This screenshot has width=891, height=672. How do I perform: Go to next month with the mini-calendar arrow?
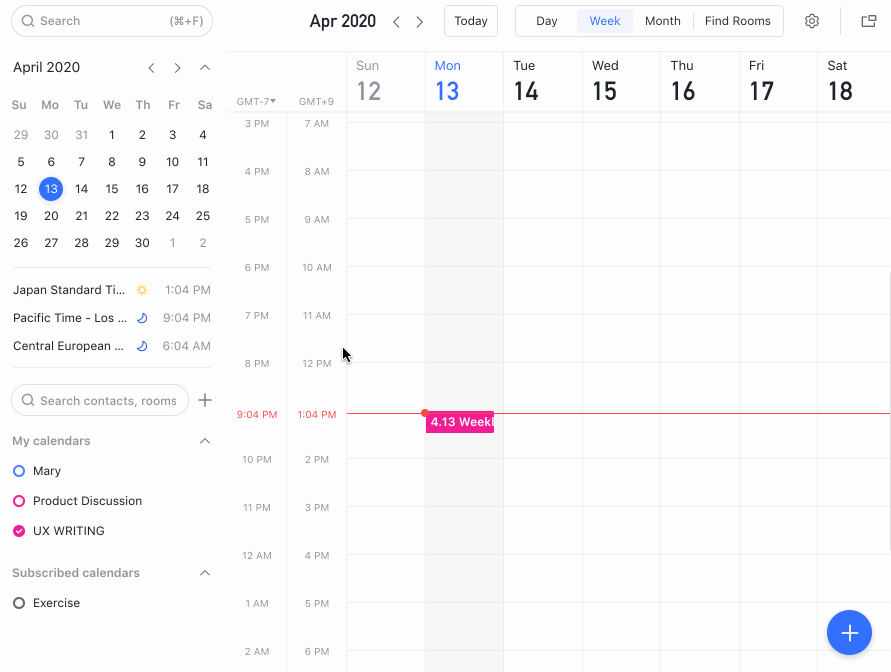177,67
